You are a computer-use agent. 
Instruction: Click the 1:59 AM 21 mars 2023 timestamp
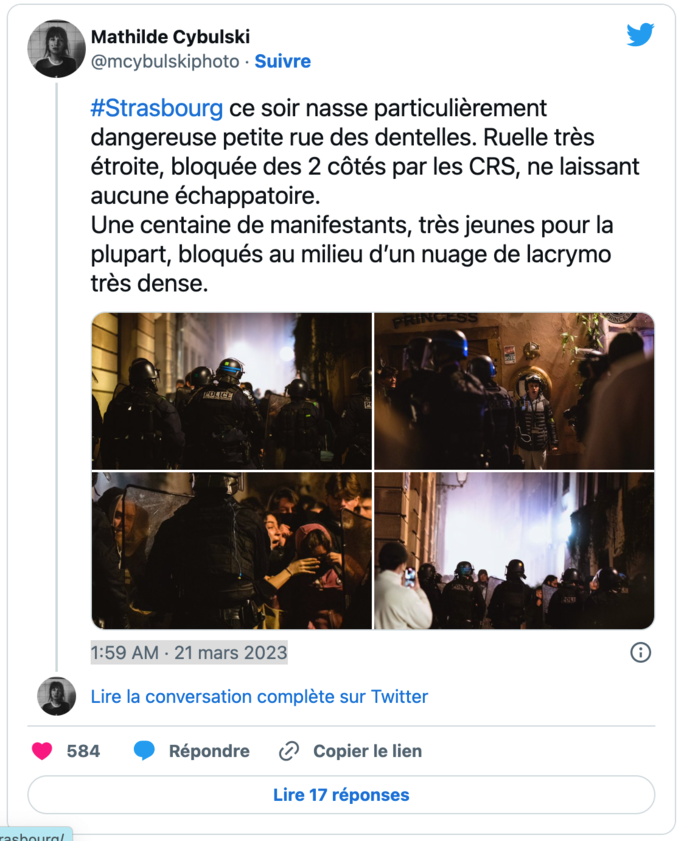coord(189,653)
